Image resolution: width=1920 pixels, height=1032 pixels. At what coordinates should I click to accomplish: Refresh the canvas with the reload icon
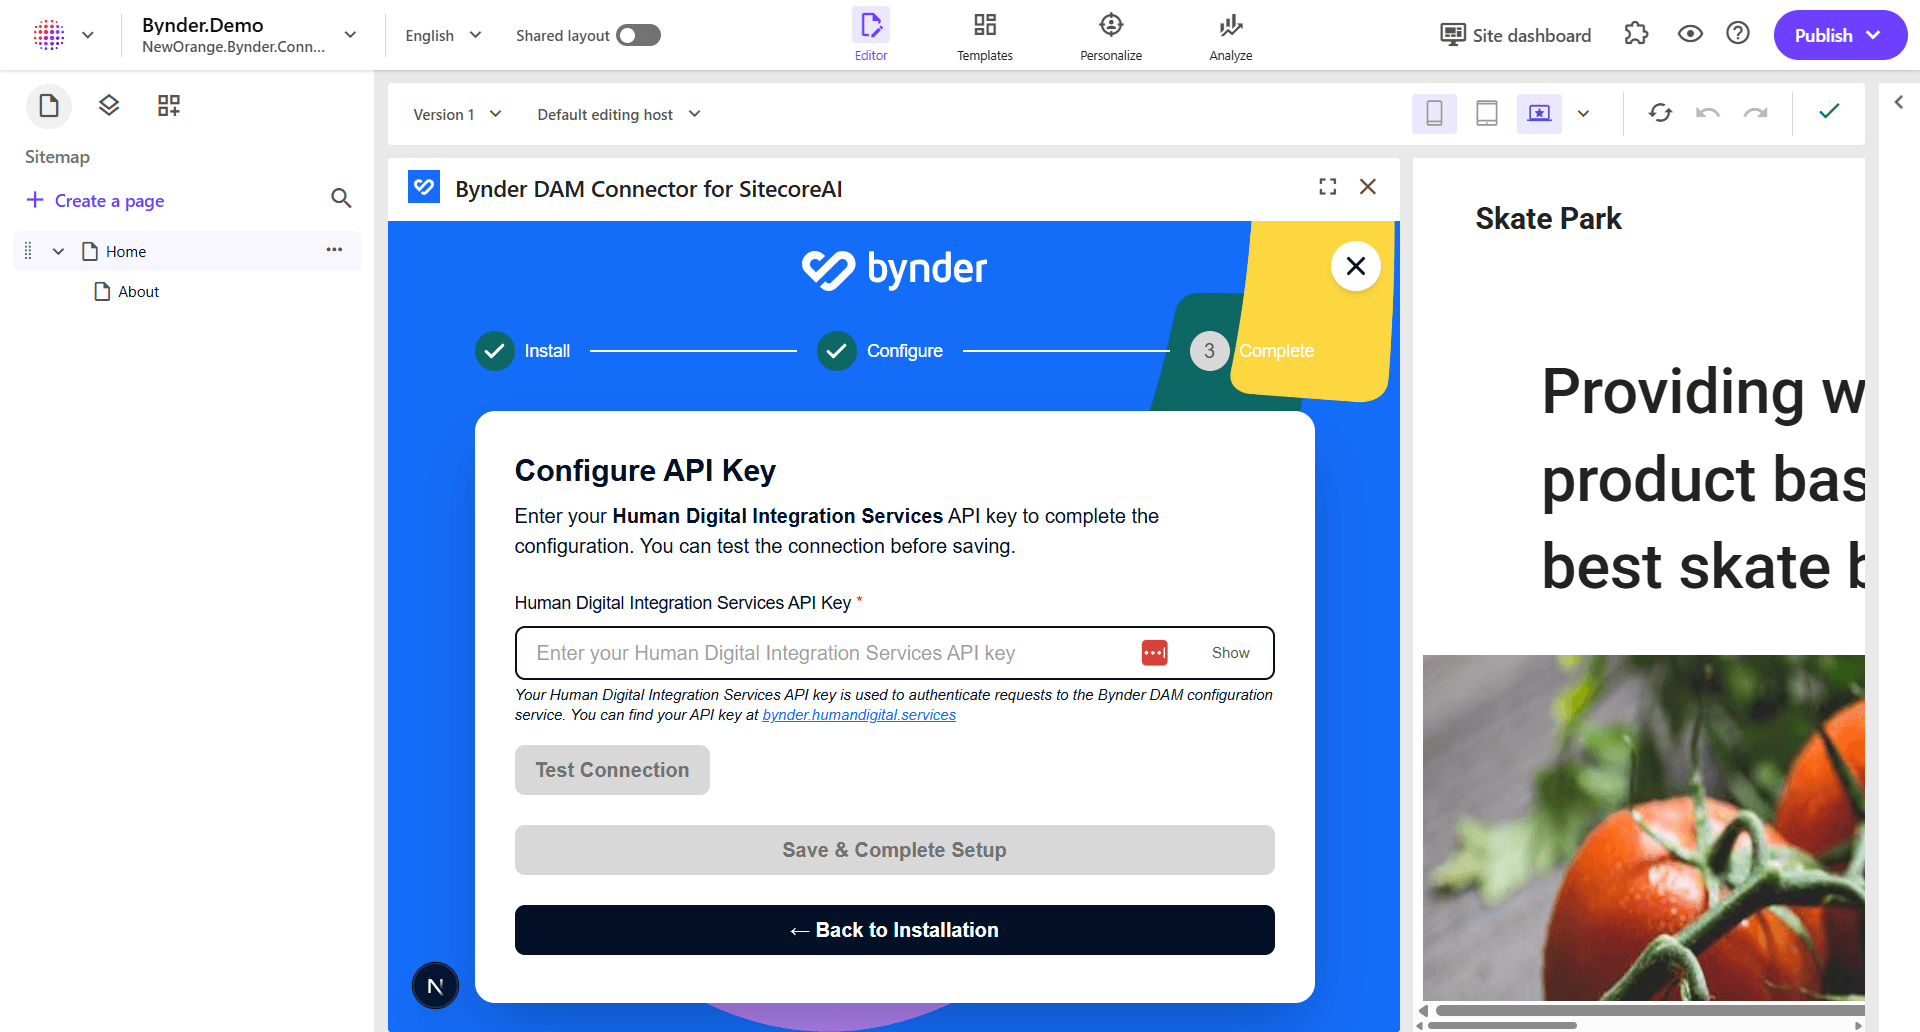[1660, 113]
